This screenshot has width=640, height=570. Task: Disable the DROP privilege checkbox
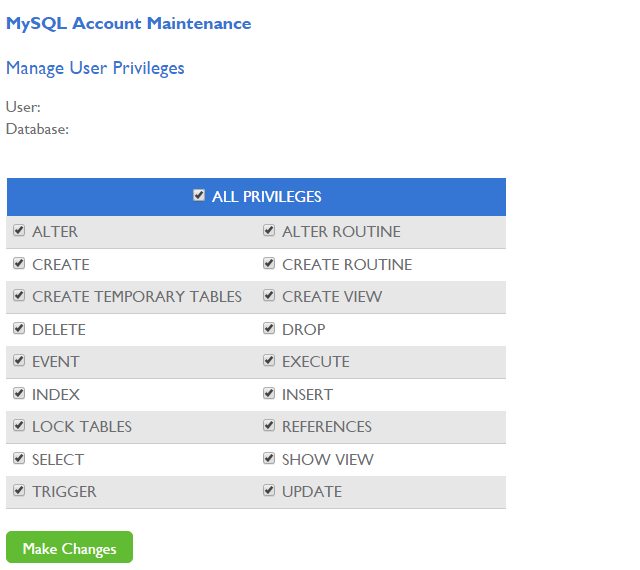tap(269, 328)
